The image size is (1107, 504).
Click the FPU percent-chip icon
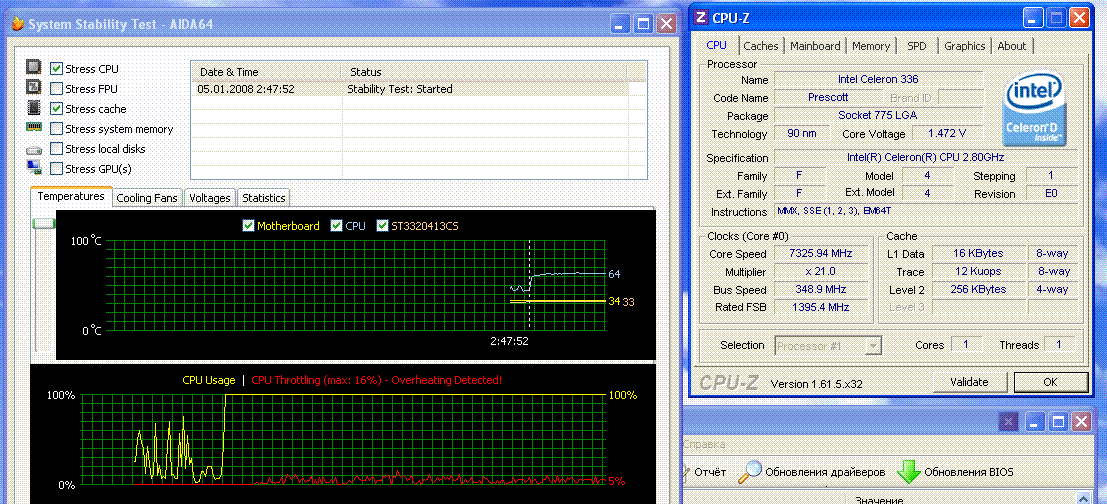tap(34, 89)
